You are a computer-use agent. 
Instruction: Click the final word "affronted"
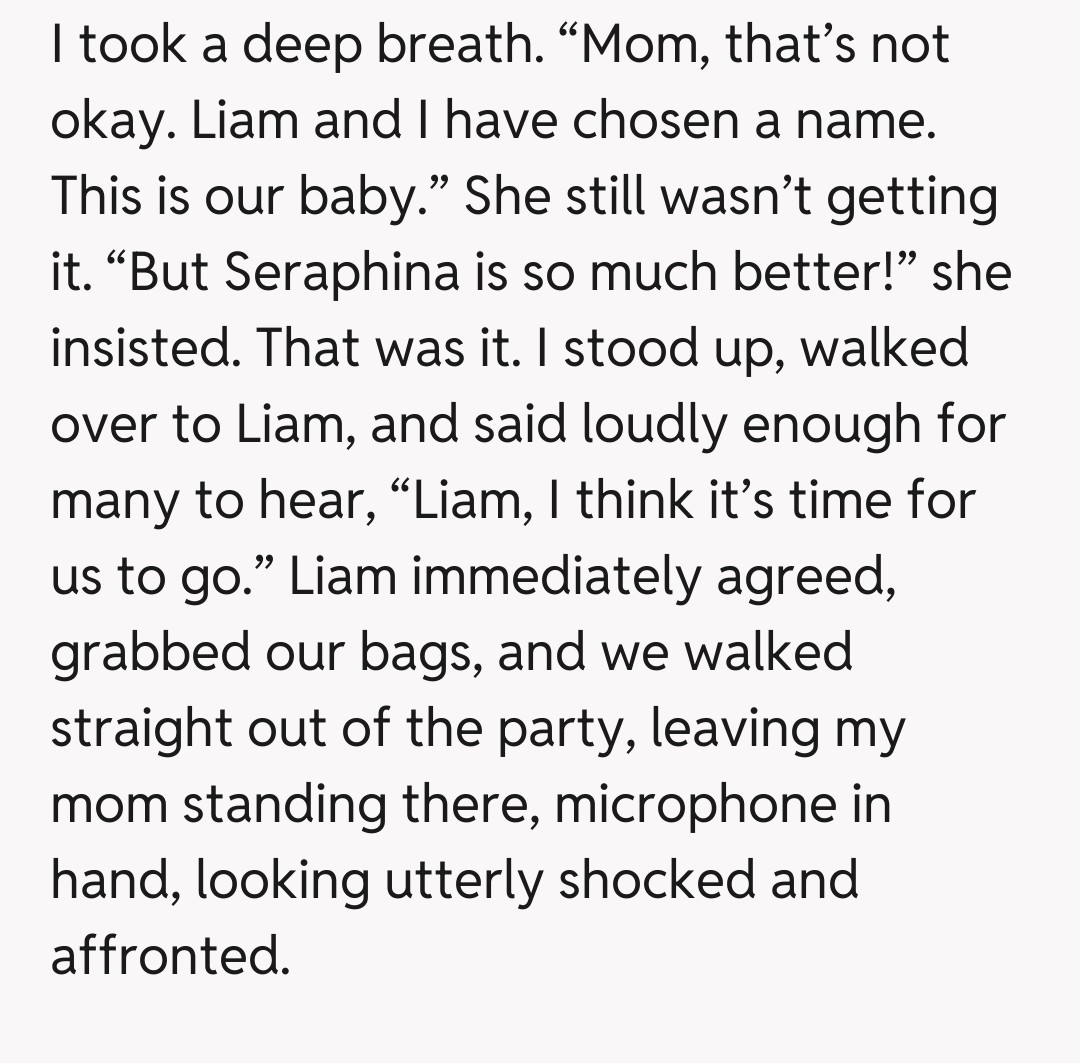[x=168, y=955]
